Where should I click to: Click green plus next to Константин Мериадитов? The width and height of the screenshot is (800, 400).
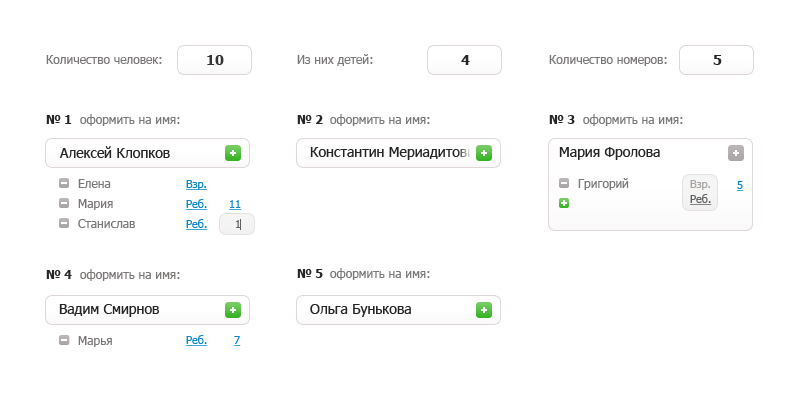pos(484,153)
